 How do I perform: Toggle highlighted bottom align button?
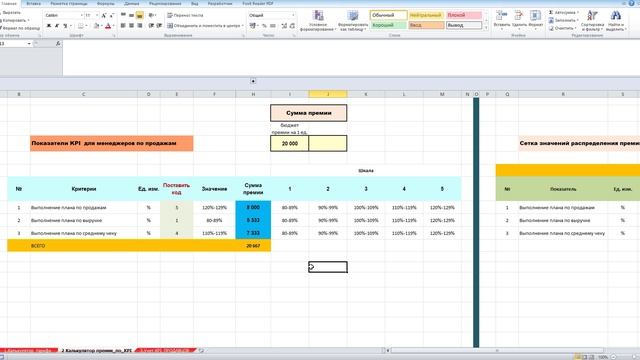[140, 15]
